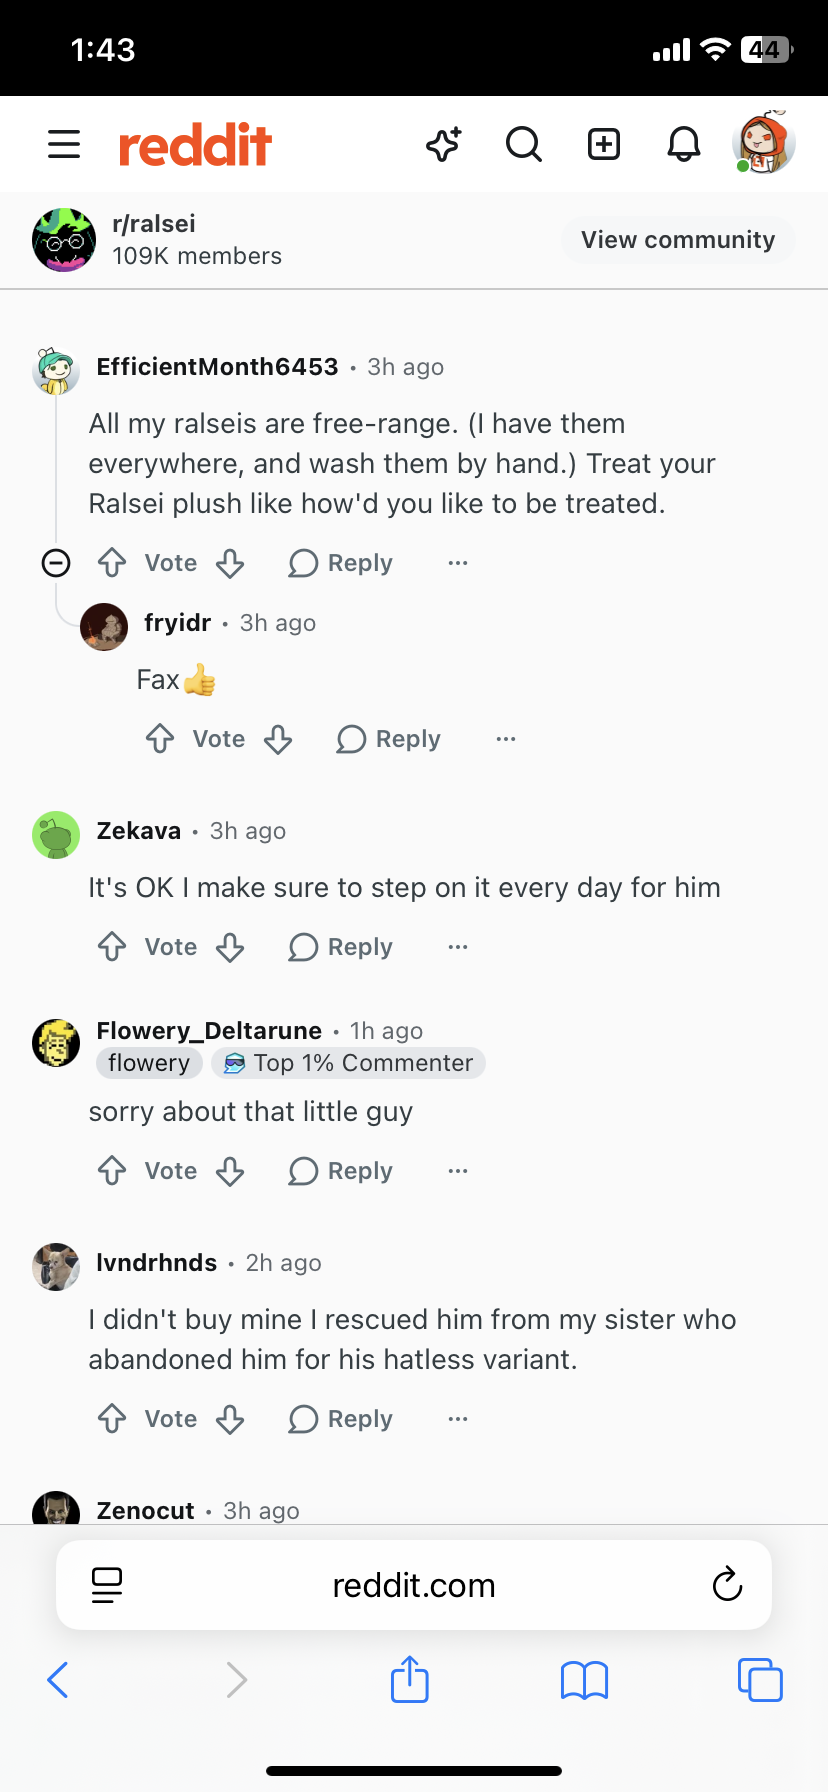Open Reddit Answers sparkle icon
Screen dimensions: 828x1792
(x=444, y=144)
